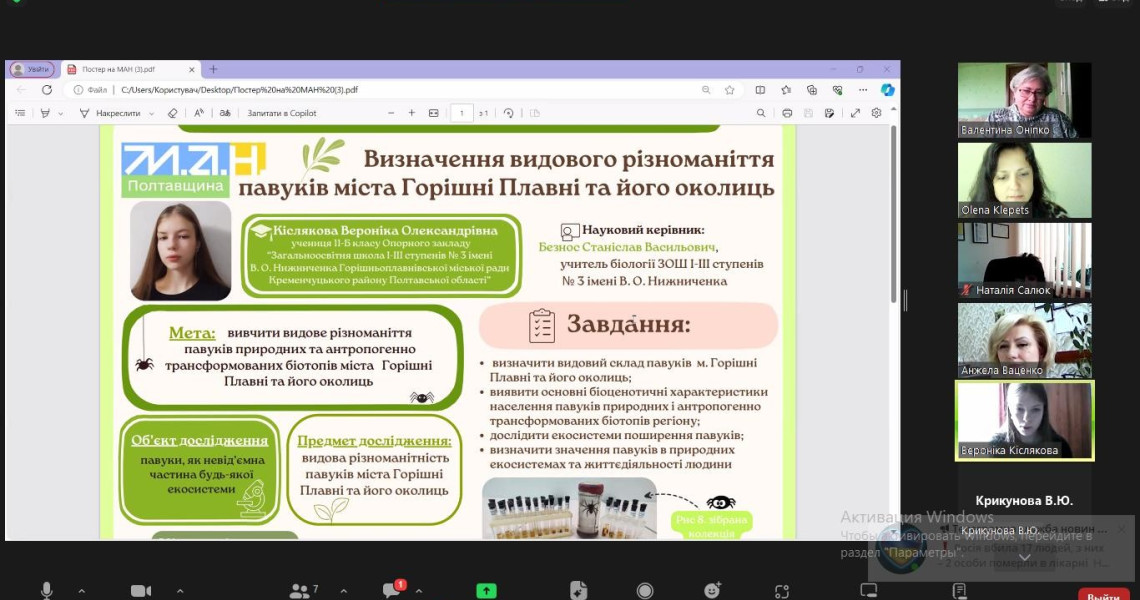
Task: Click 'Об'єкт дослідження' heading in poster
Action: pyautogui.click(x=199, y=441)
